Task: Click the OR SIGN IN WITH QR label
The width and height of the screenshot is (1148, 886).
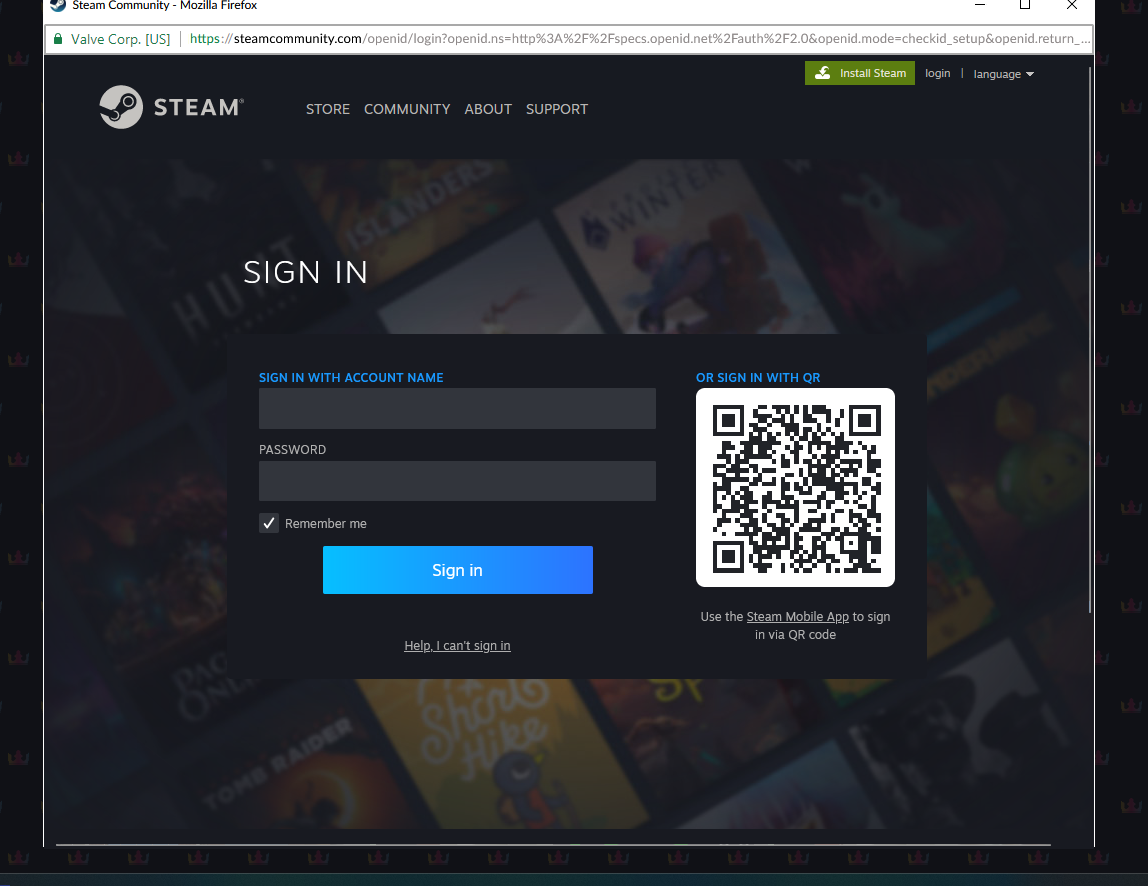Action: point(758,378)
